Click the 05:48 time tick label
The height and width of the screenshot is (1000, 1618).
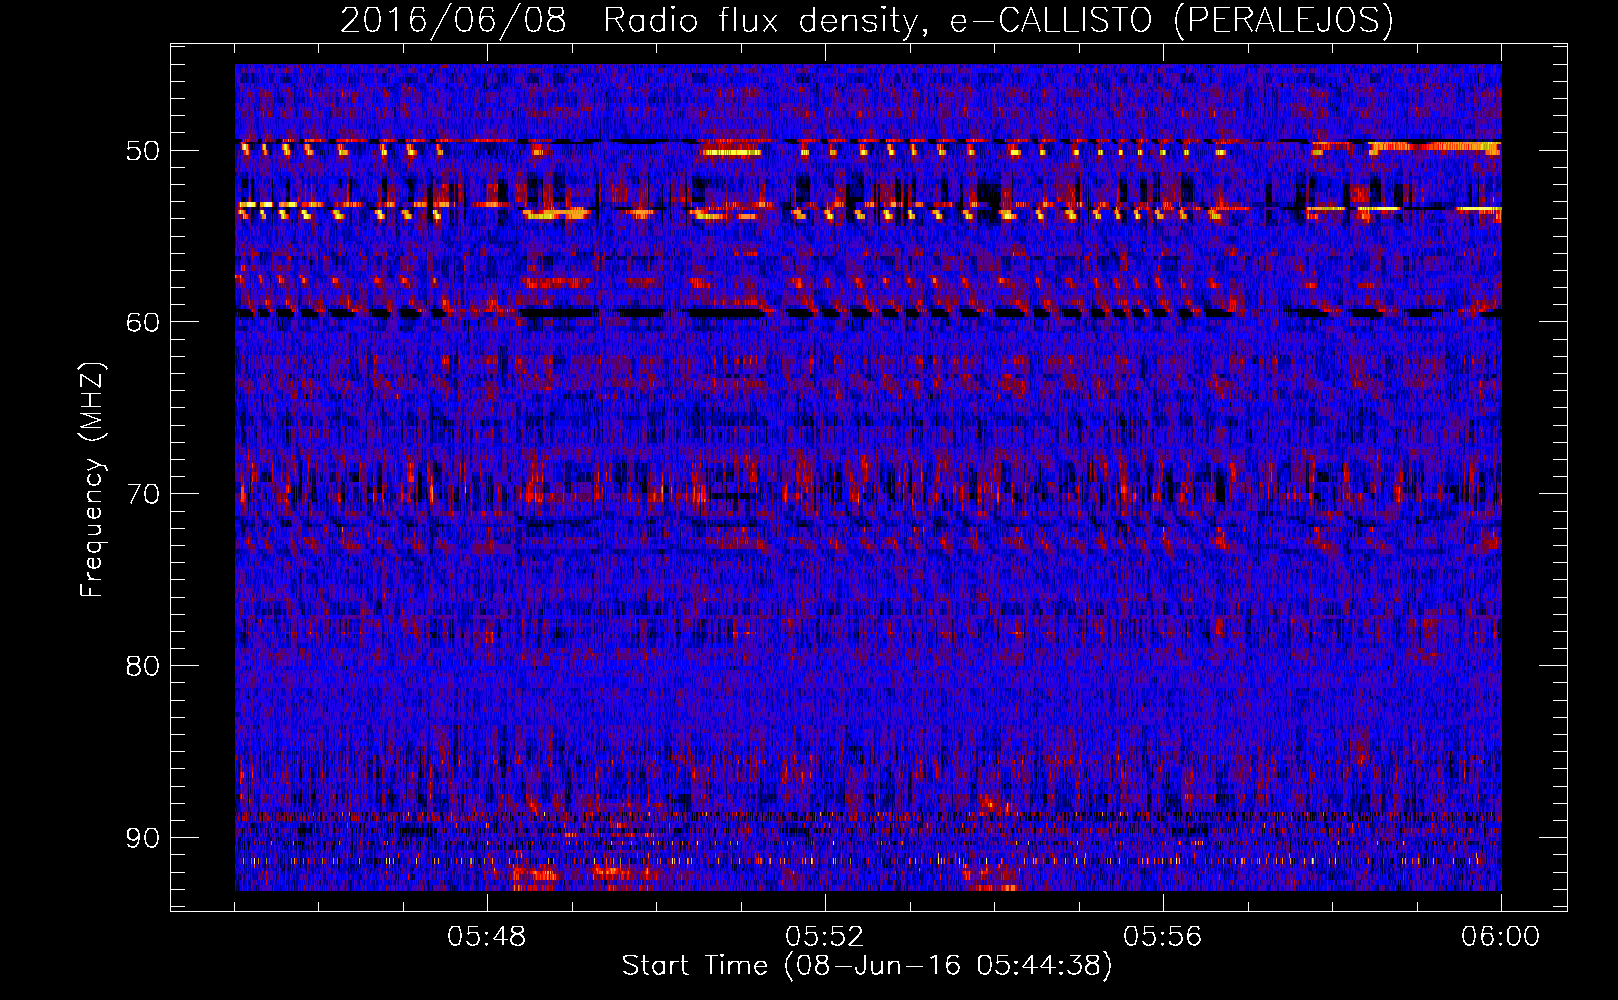[x=487, y=937]
